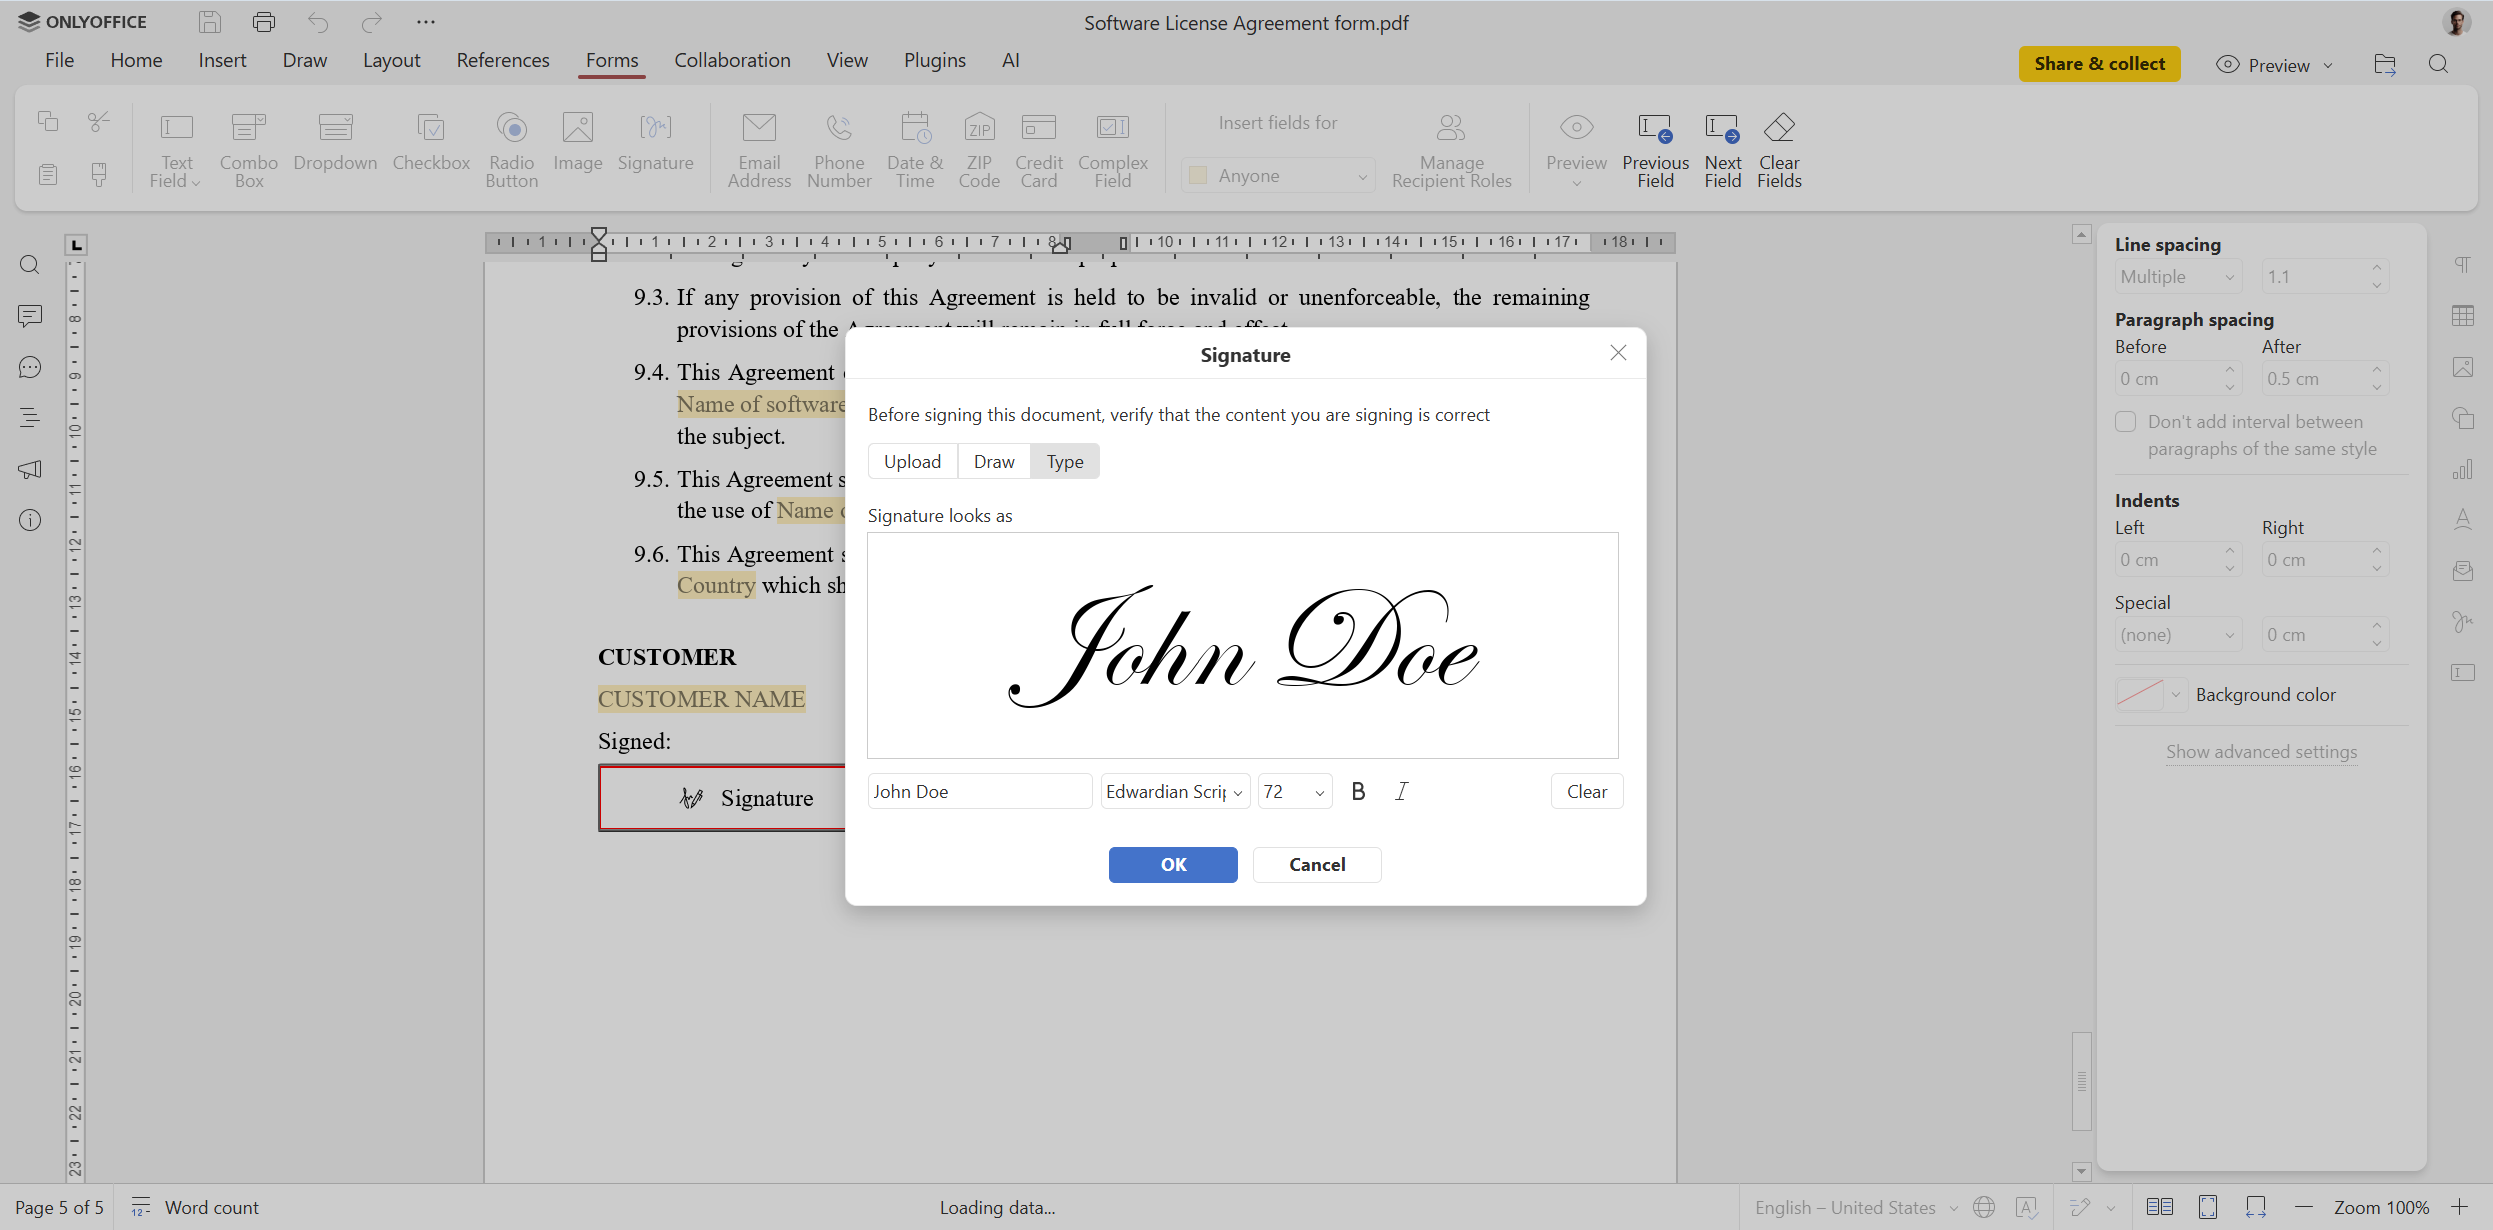
Task: Add an Email Address field
Action: (759, 147)
